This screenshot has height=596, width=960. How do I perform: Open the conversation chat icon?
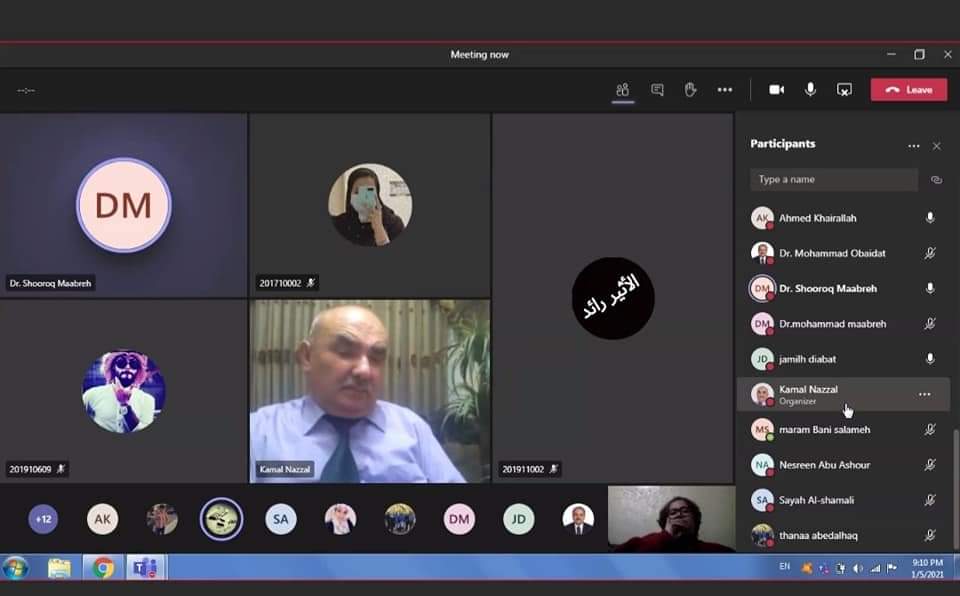click(657, 90)
